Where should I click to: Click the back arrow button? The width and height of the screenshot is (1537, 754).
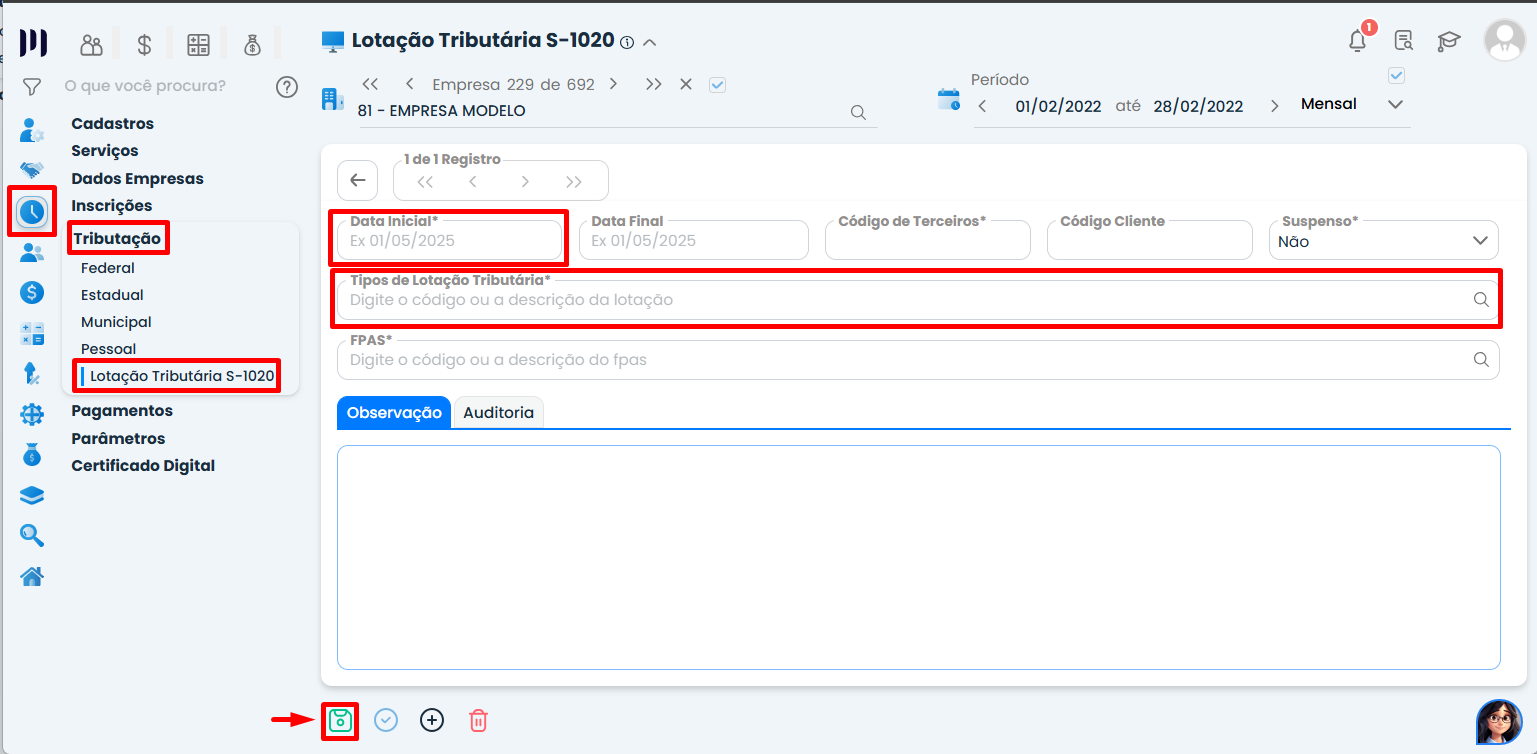[x=358, y=181]
